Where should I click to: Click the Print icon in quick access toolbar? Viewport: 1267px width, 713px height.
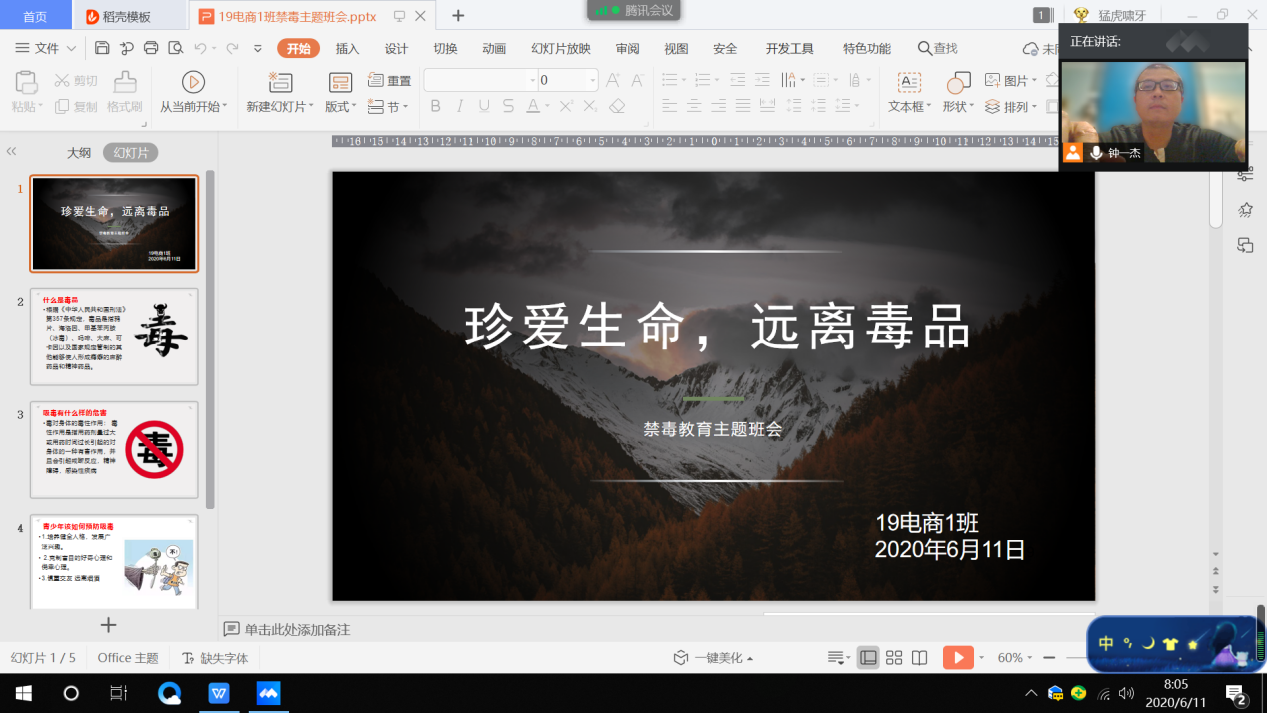tap(151, 48)
